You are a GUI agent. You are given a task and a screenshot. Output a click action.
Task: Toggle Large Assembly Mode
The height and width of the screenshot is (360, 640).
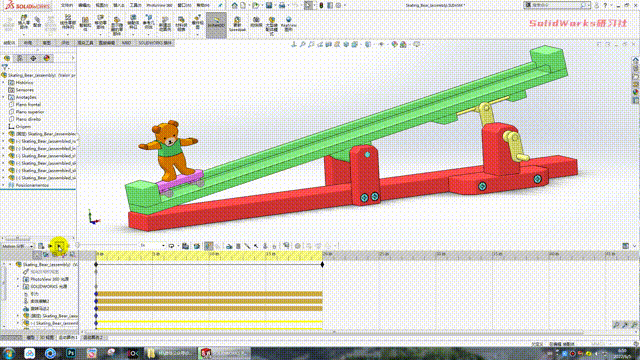pos(272,25)
